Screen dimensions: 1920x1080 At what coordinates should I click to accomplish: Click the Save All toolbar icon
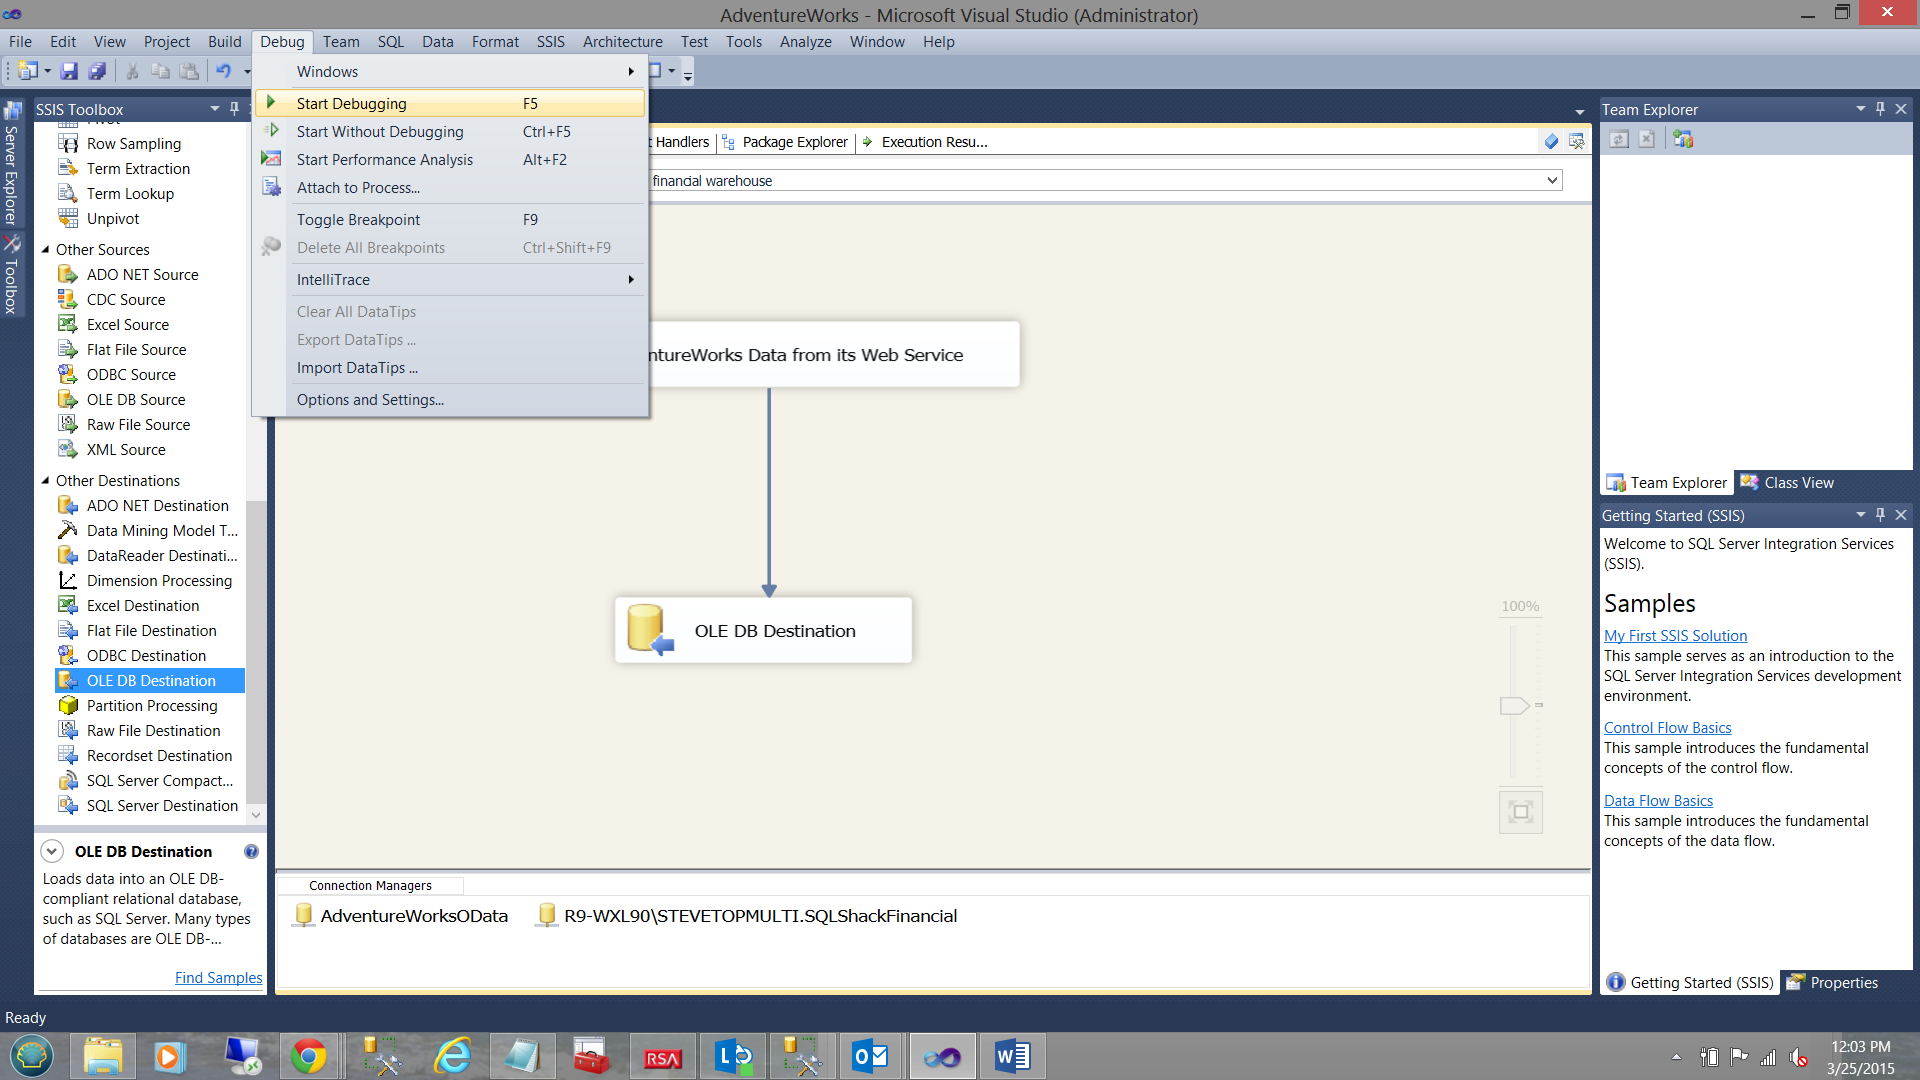pos(97,71)
